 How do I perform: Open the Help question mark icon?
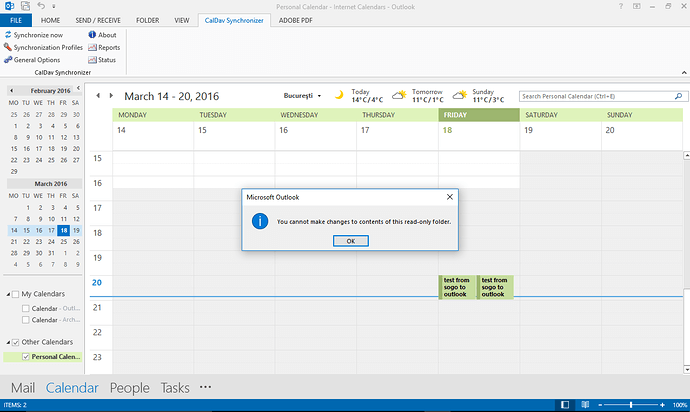[x=621, y=6]
